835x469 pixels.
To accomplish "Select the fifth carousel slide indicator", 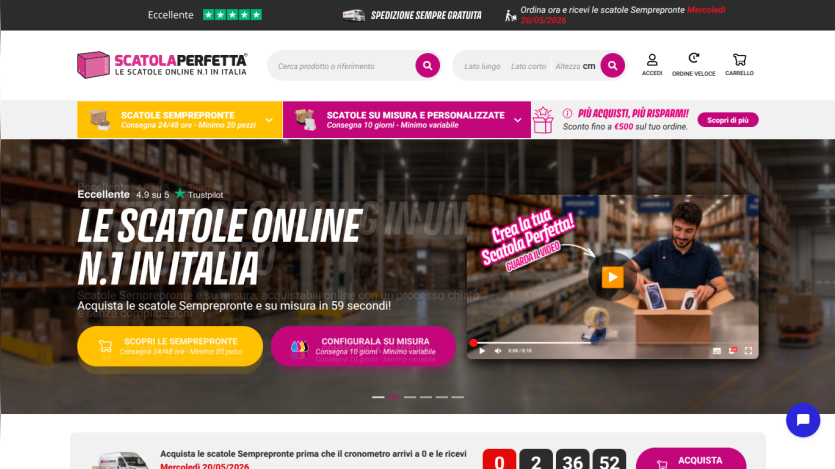I will point(442,397).
